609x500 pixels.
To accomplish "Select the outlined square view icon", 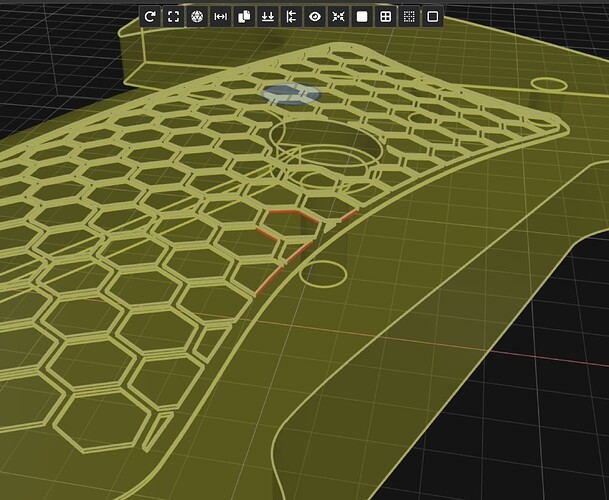I will [x=433, y=17].
